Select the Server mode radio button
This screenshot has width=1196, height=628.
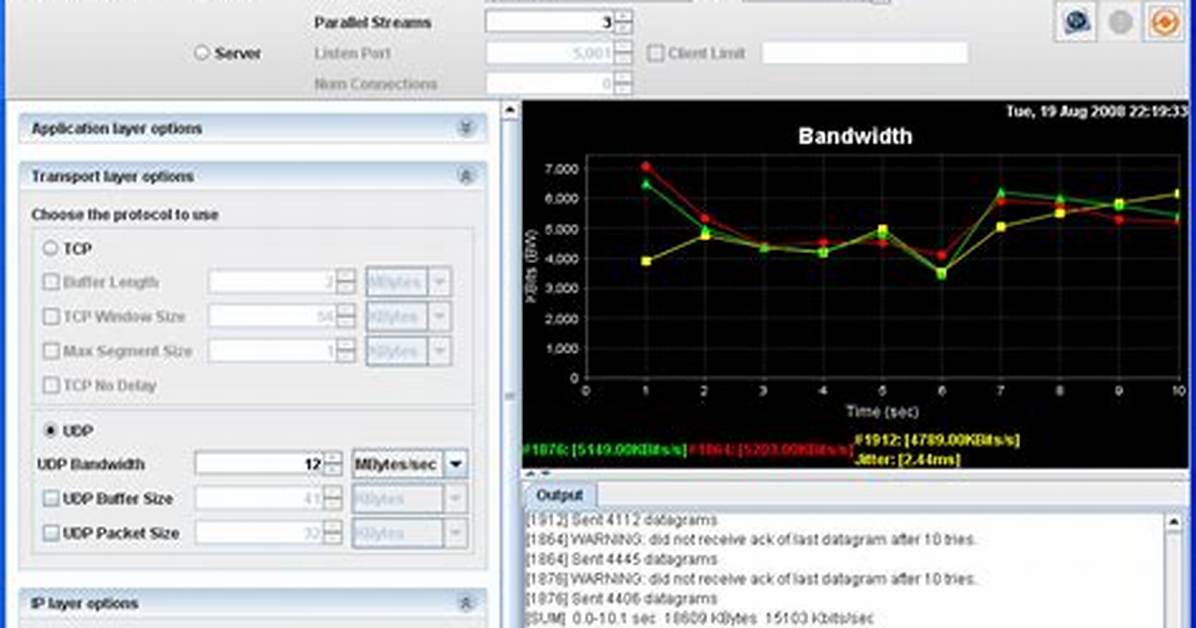coord(201,53)
